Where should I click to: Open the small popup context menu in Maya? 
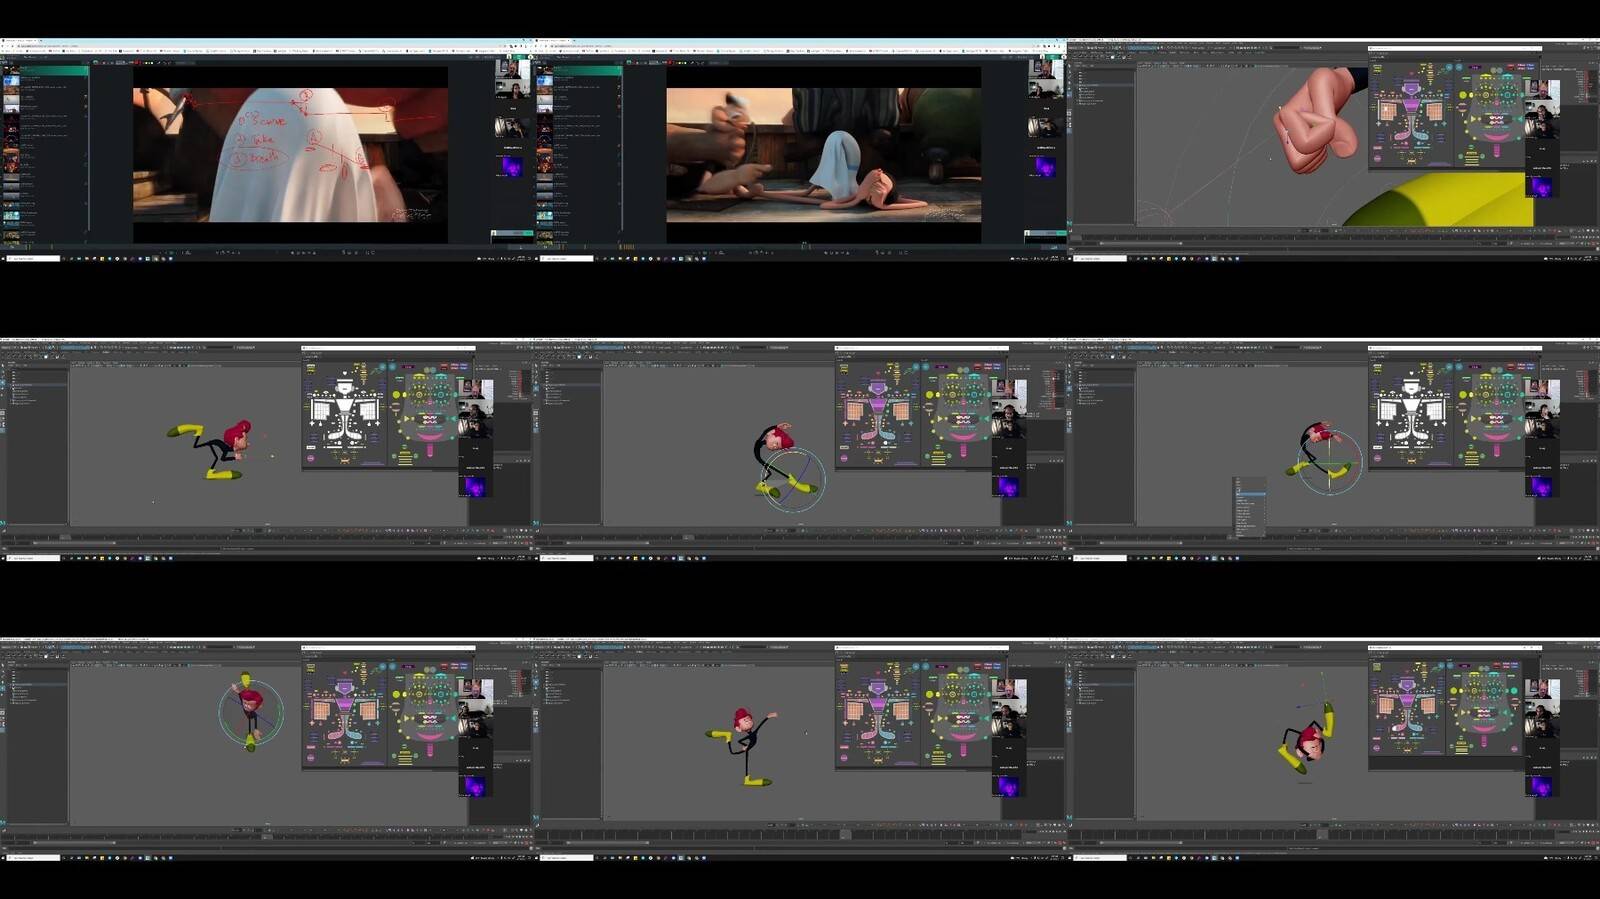point(1250,507)
